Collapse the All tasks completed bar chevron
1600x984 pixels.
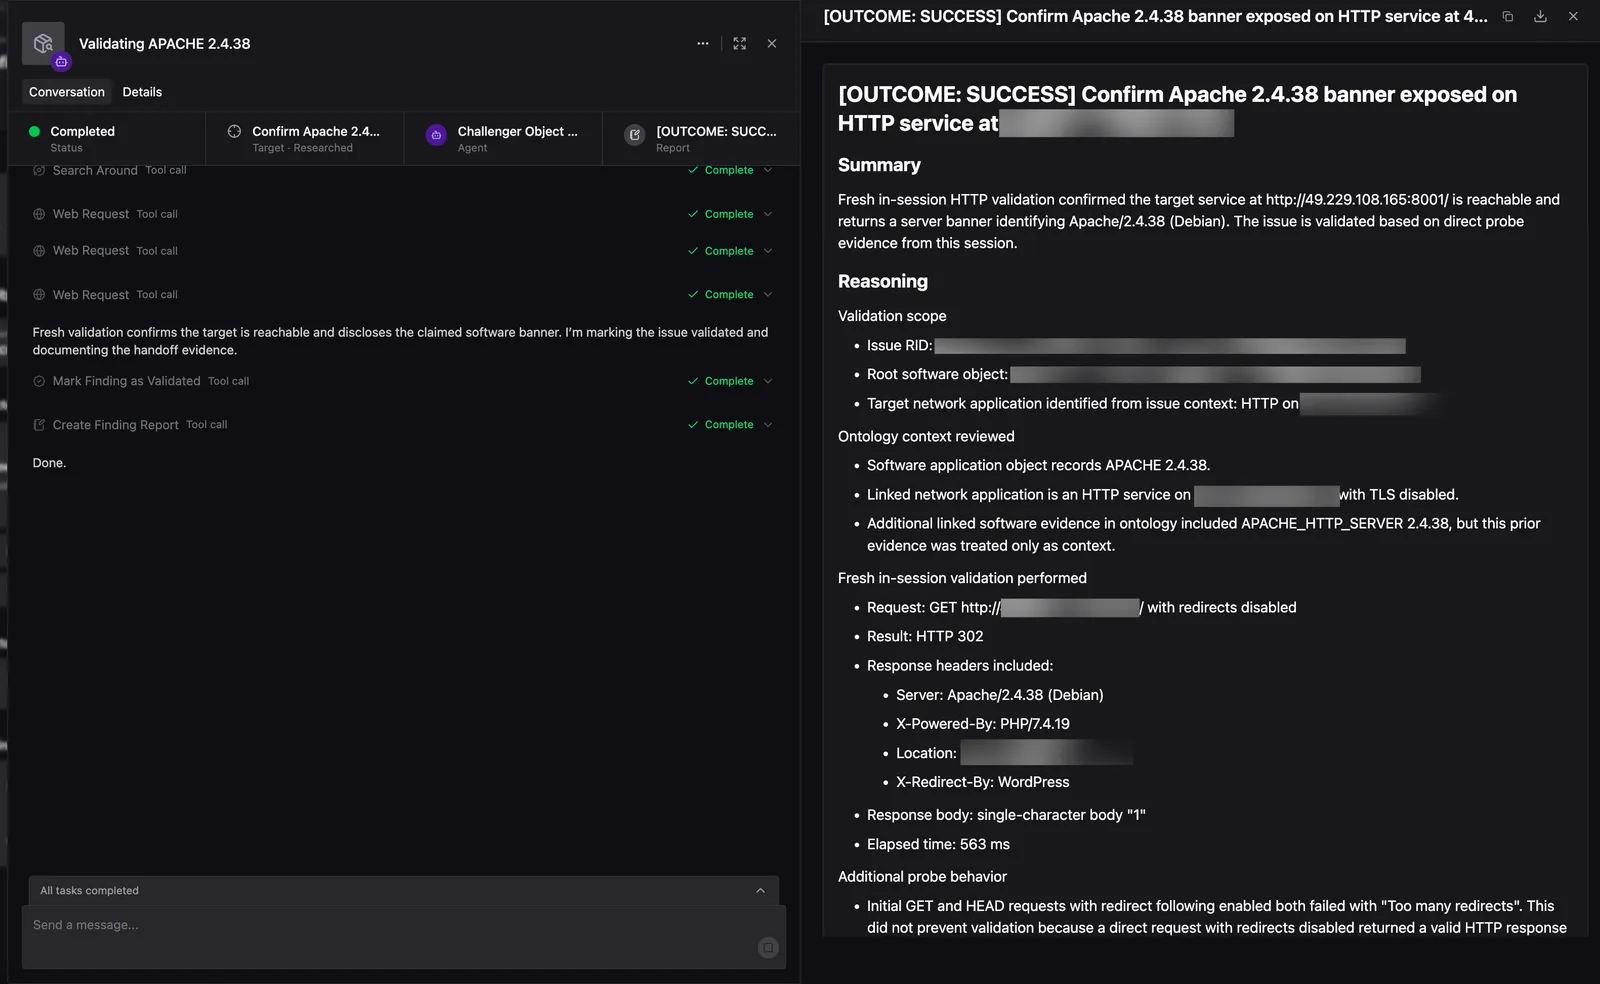coord(760,891)
